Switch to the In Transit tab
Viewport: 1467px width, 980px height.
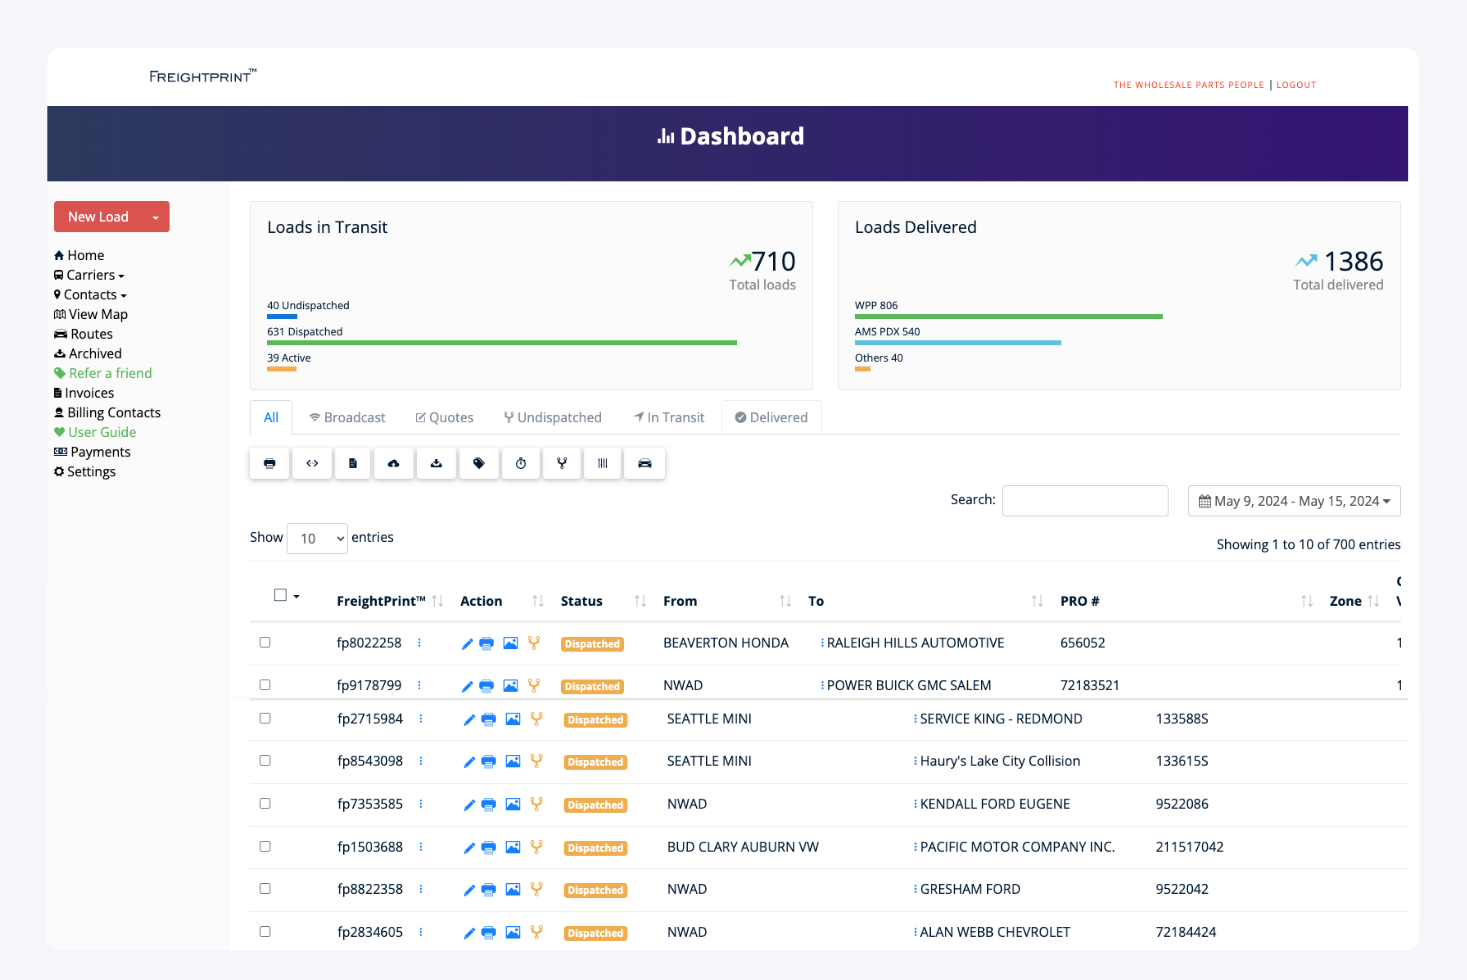coord(668,417)
